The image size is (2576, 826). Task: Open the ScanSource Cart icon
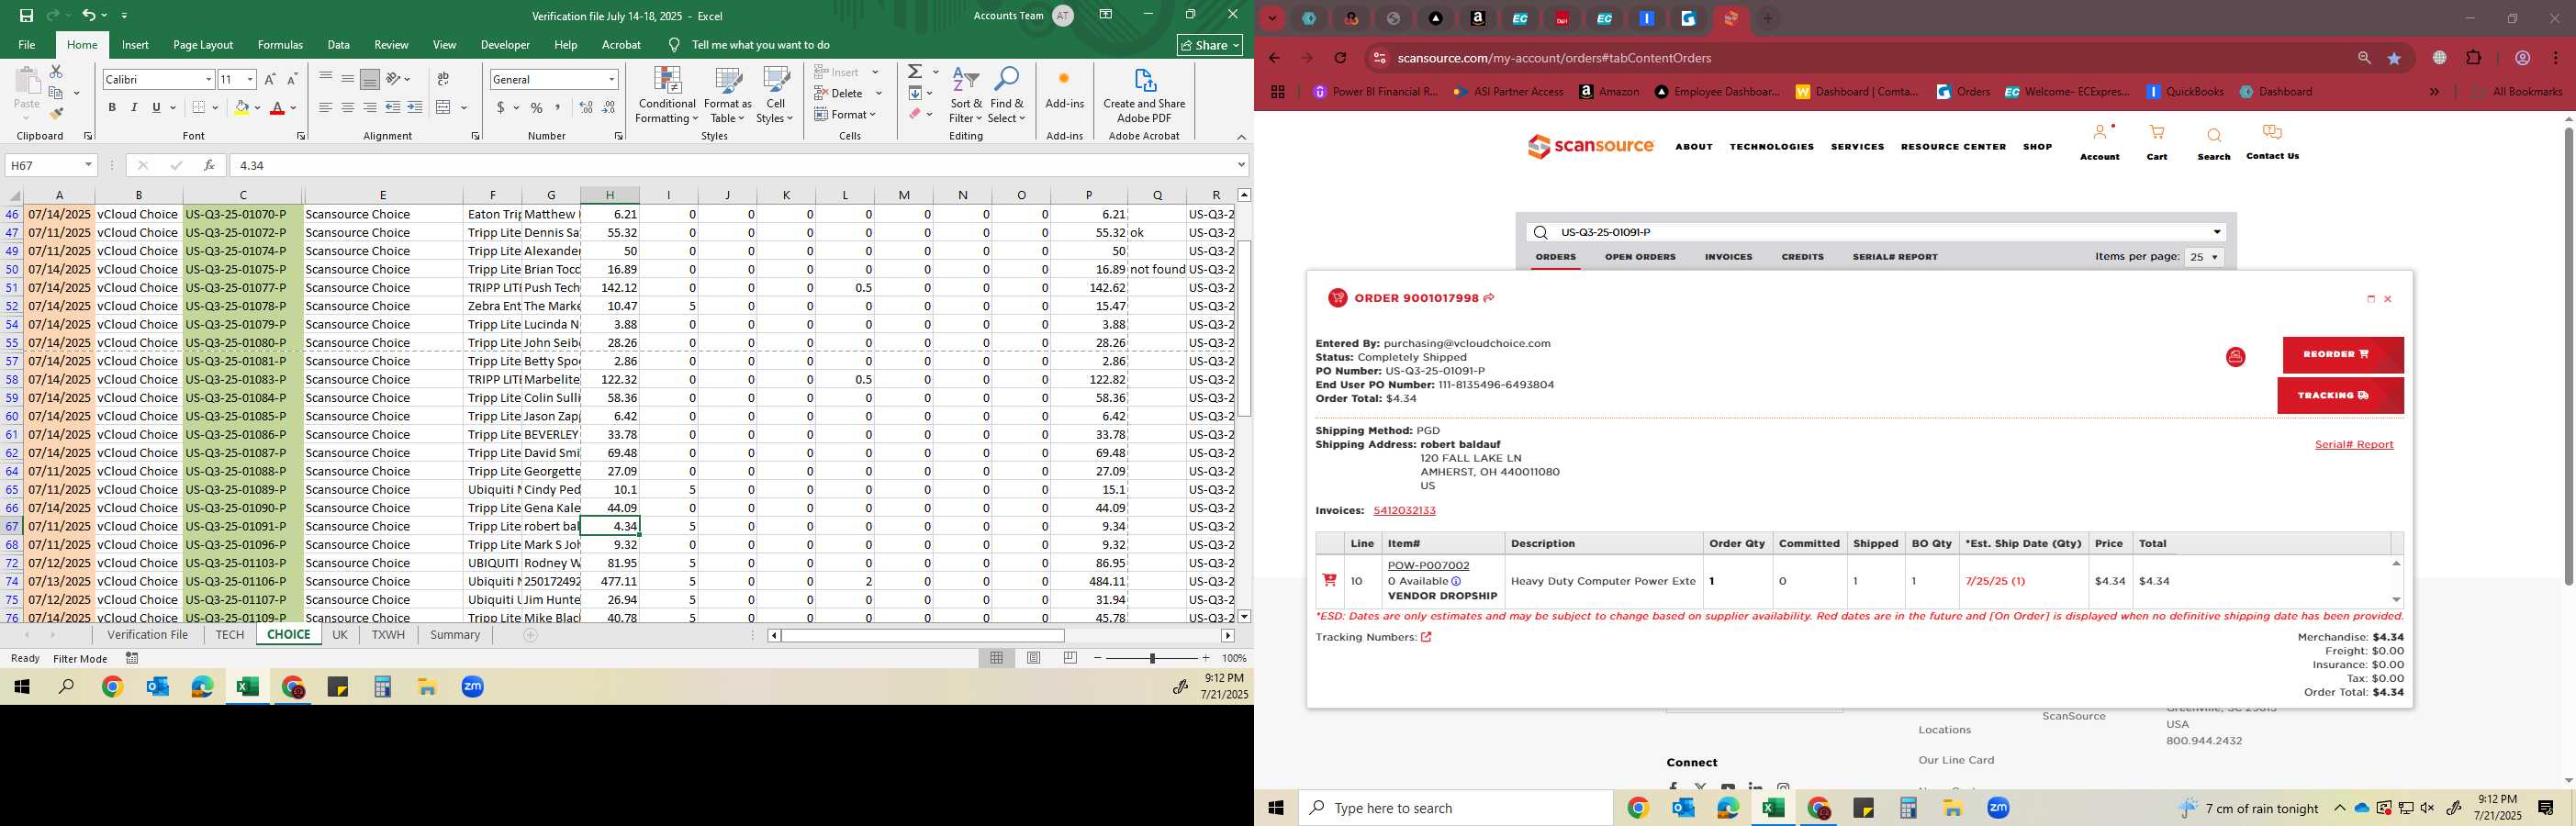point(2157,133)
